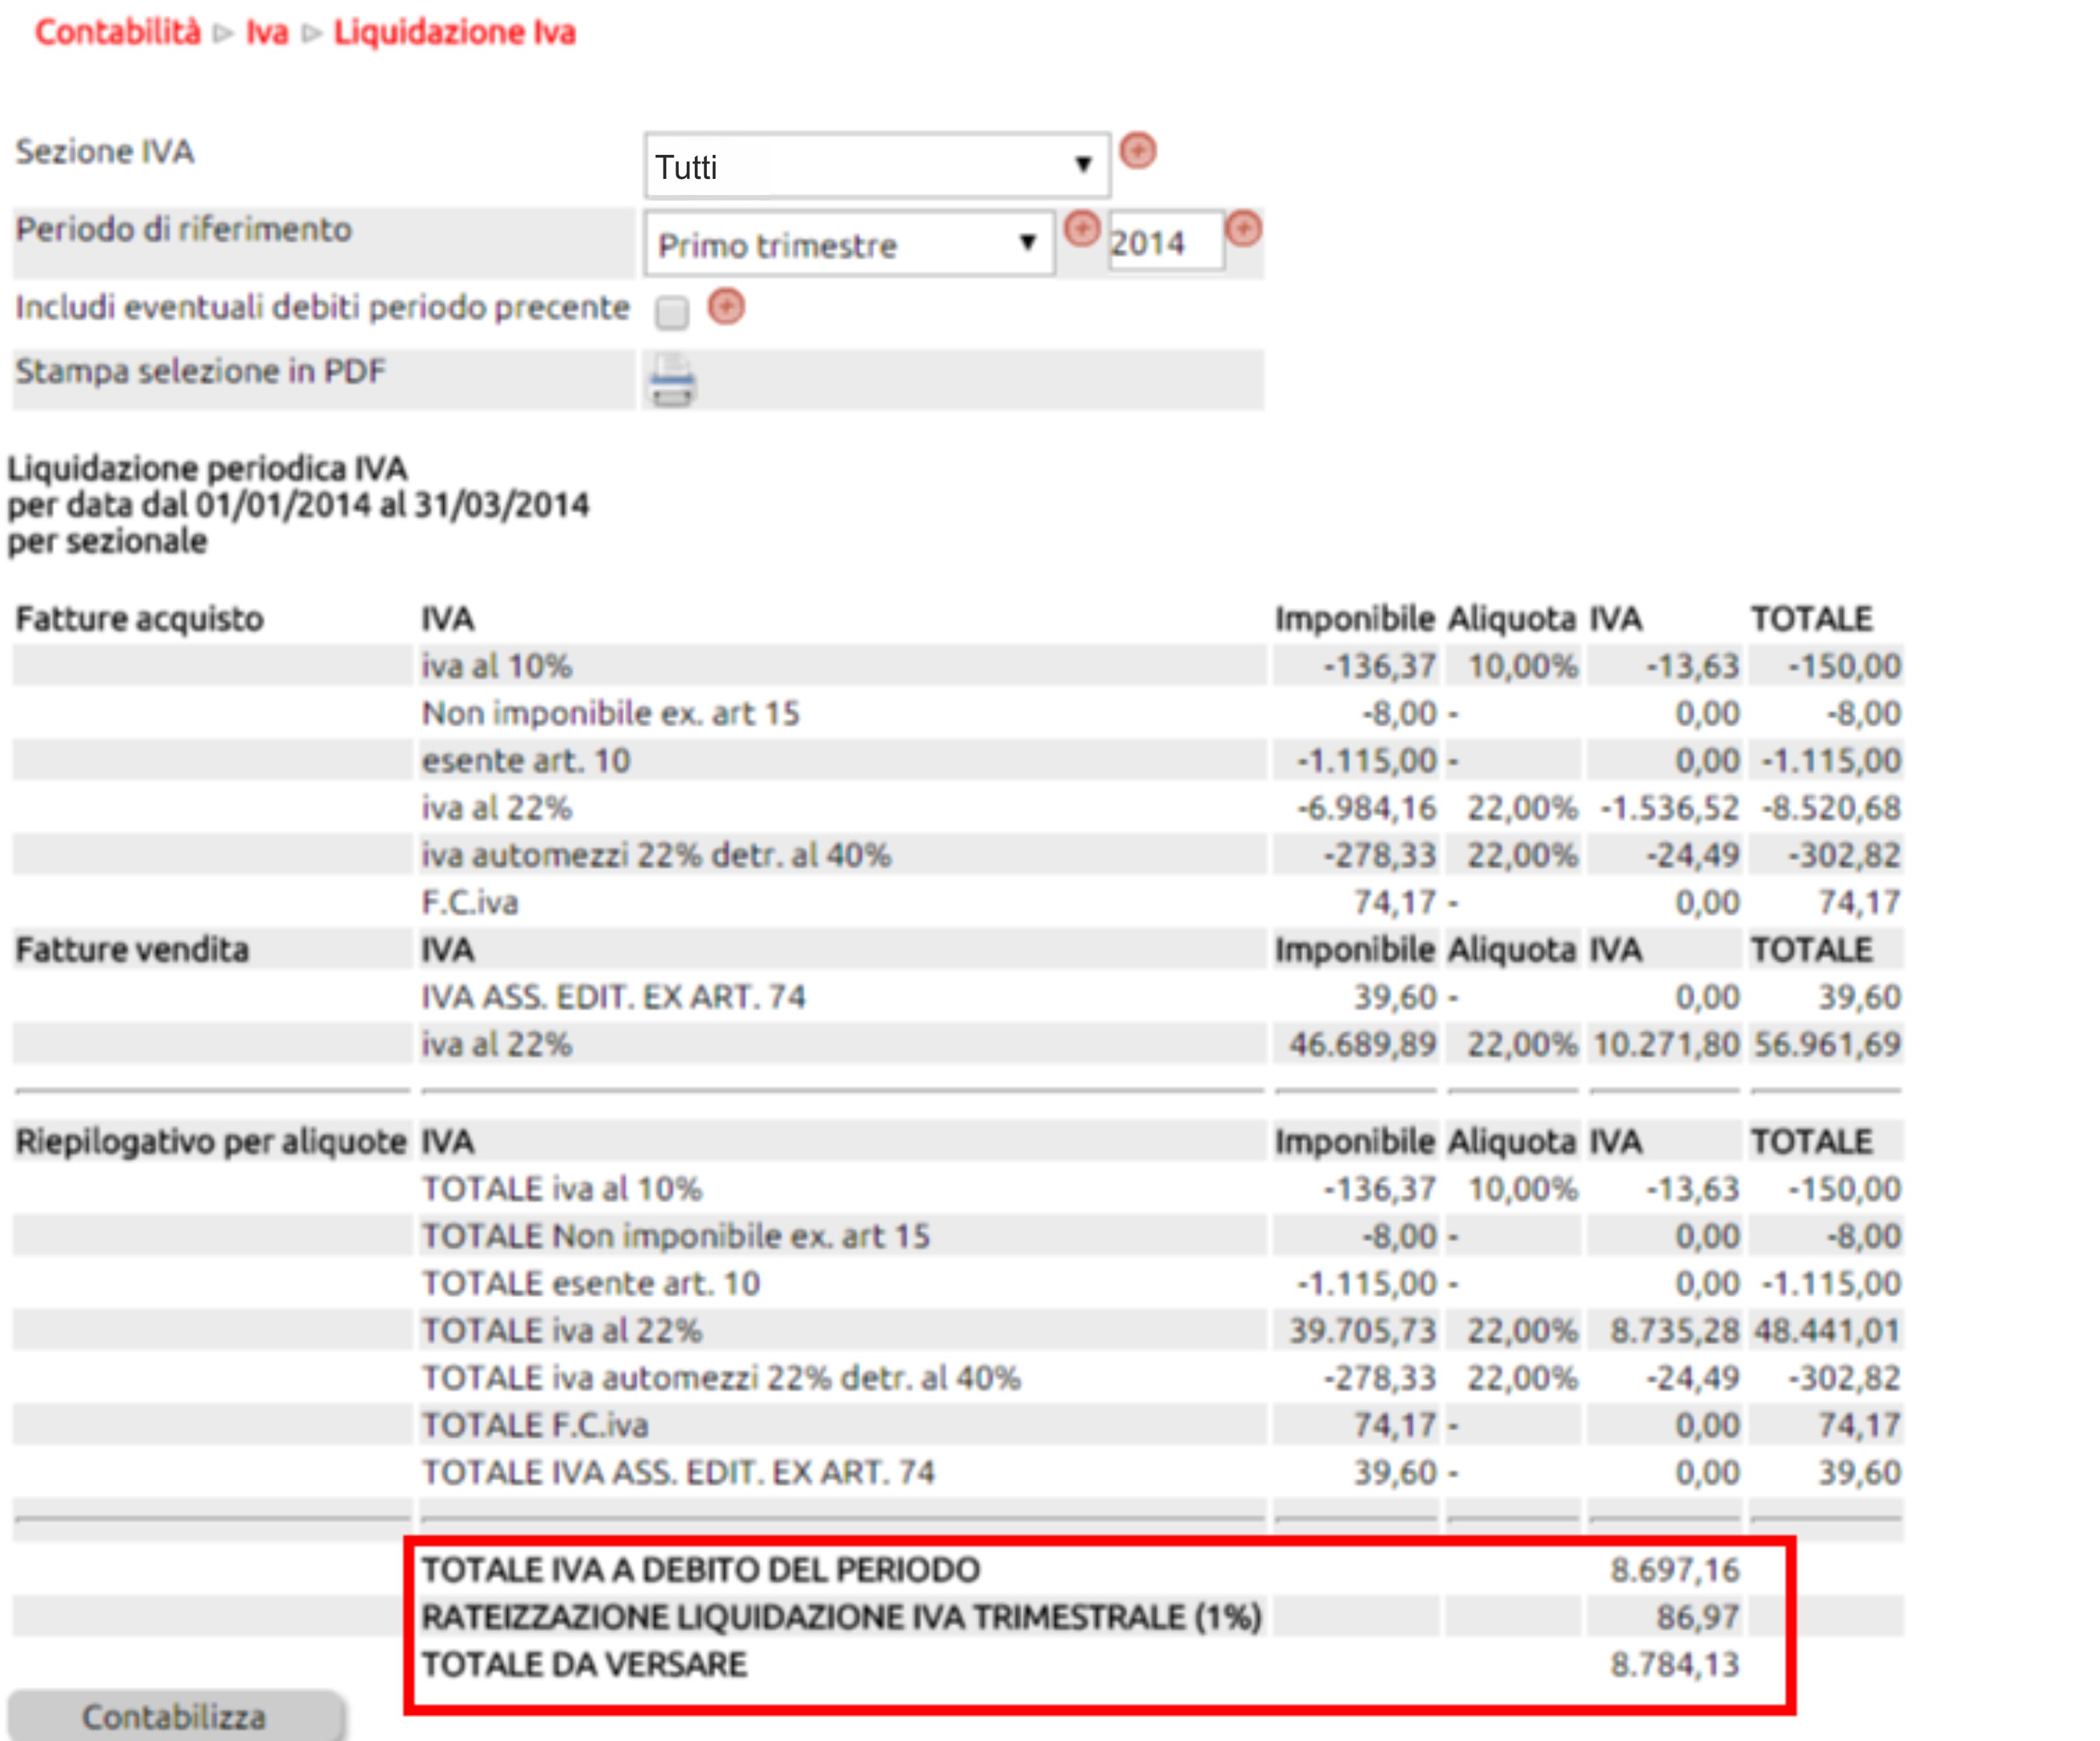The width and height of the screenshot is (2100, 1741).
Task: Select the 'TOTALE esente art. 10' row
Action: click(x=957, y=1283)
